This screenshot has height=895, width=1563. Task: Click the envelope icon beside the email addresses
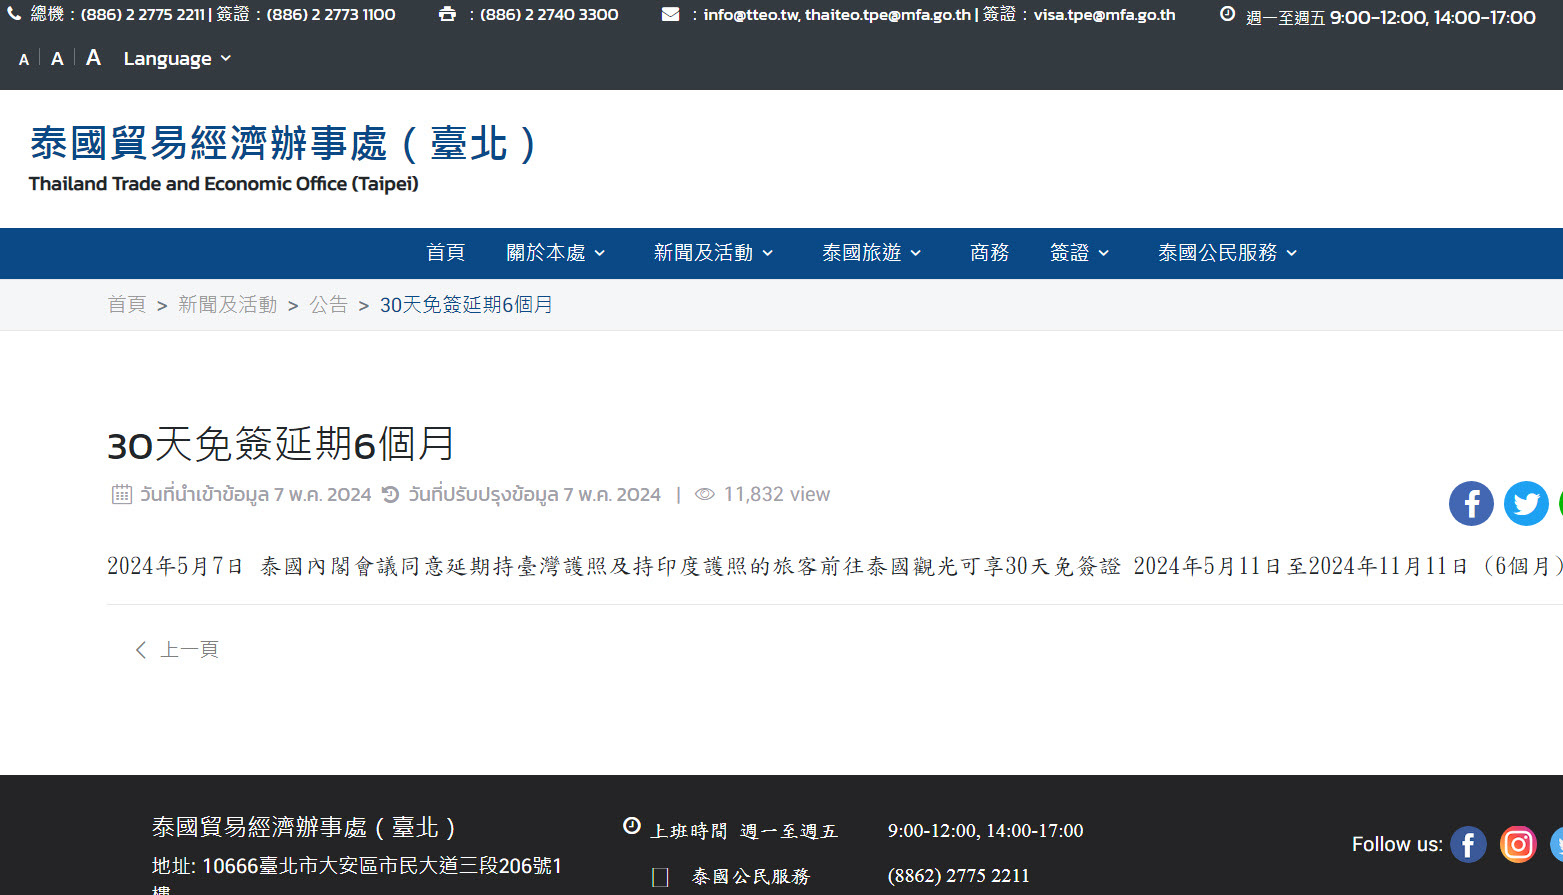pyautogui.click(x=668, y=13)
